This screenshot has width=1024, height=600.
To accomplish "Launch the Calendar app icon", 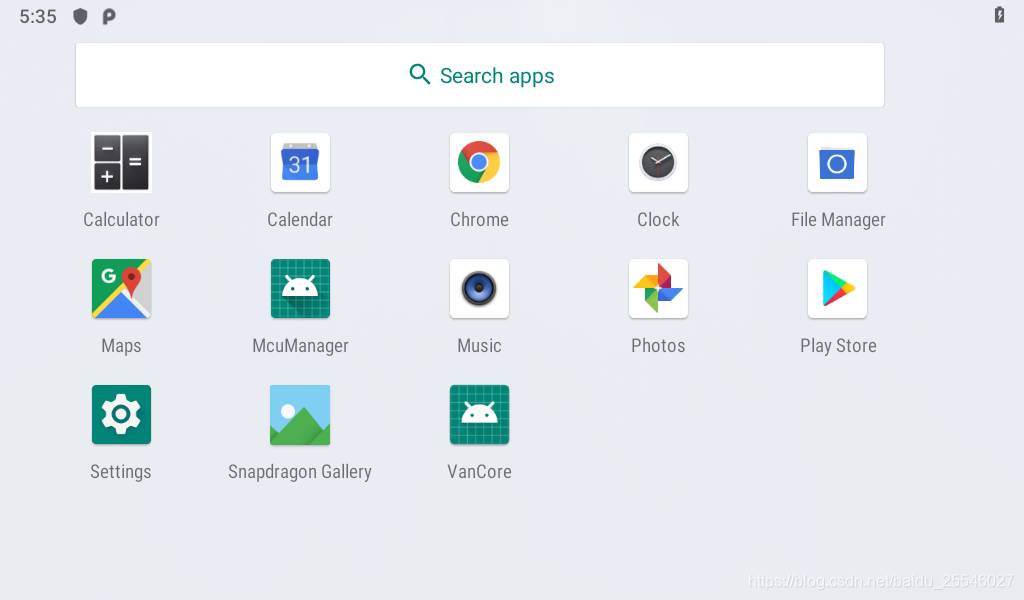I will tap(300, 163).
